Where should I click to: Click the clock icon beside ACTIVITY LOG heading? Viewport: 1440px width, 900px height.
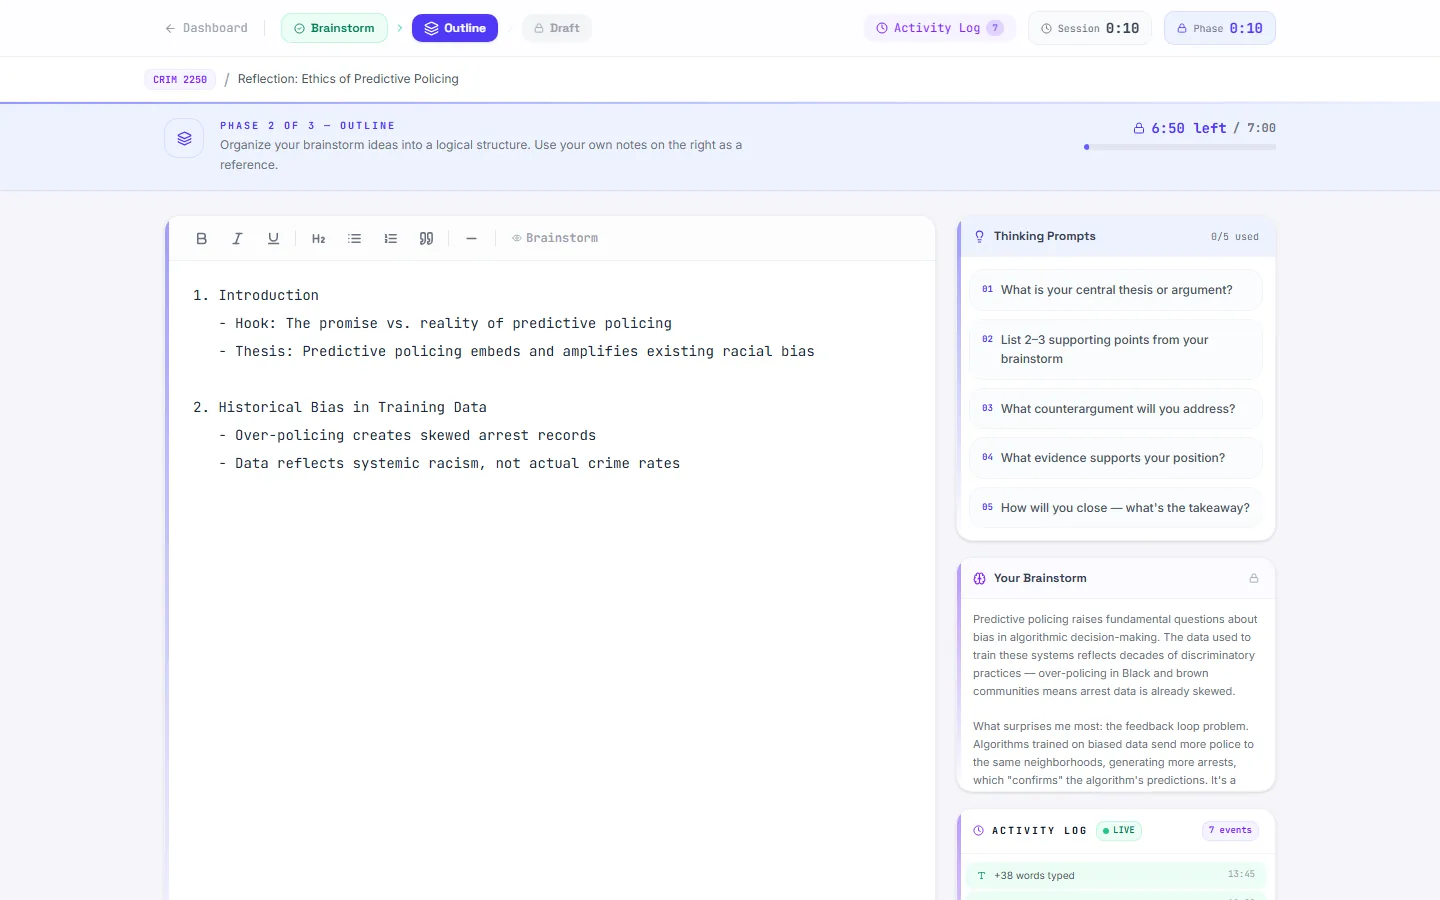pyautogui.click(x=978, y=830)
